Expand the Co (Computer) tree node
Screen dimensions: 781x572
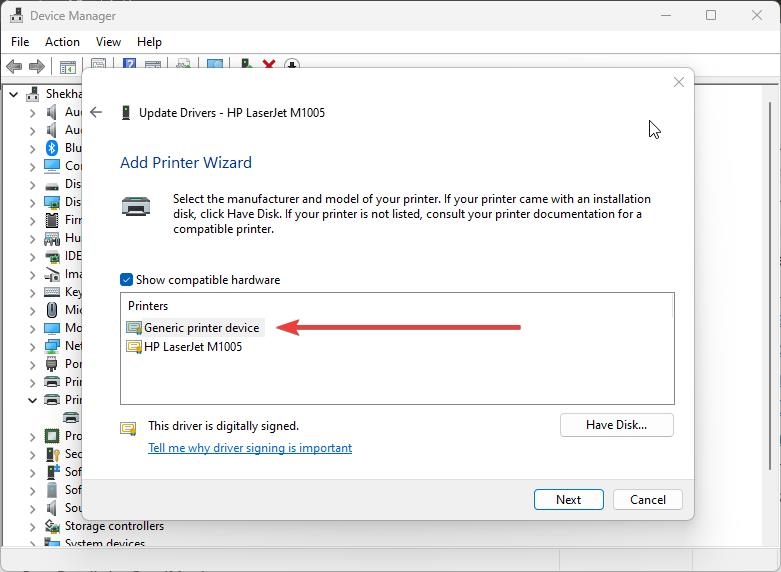point(32,166)
